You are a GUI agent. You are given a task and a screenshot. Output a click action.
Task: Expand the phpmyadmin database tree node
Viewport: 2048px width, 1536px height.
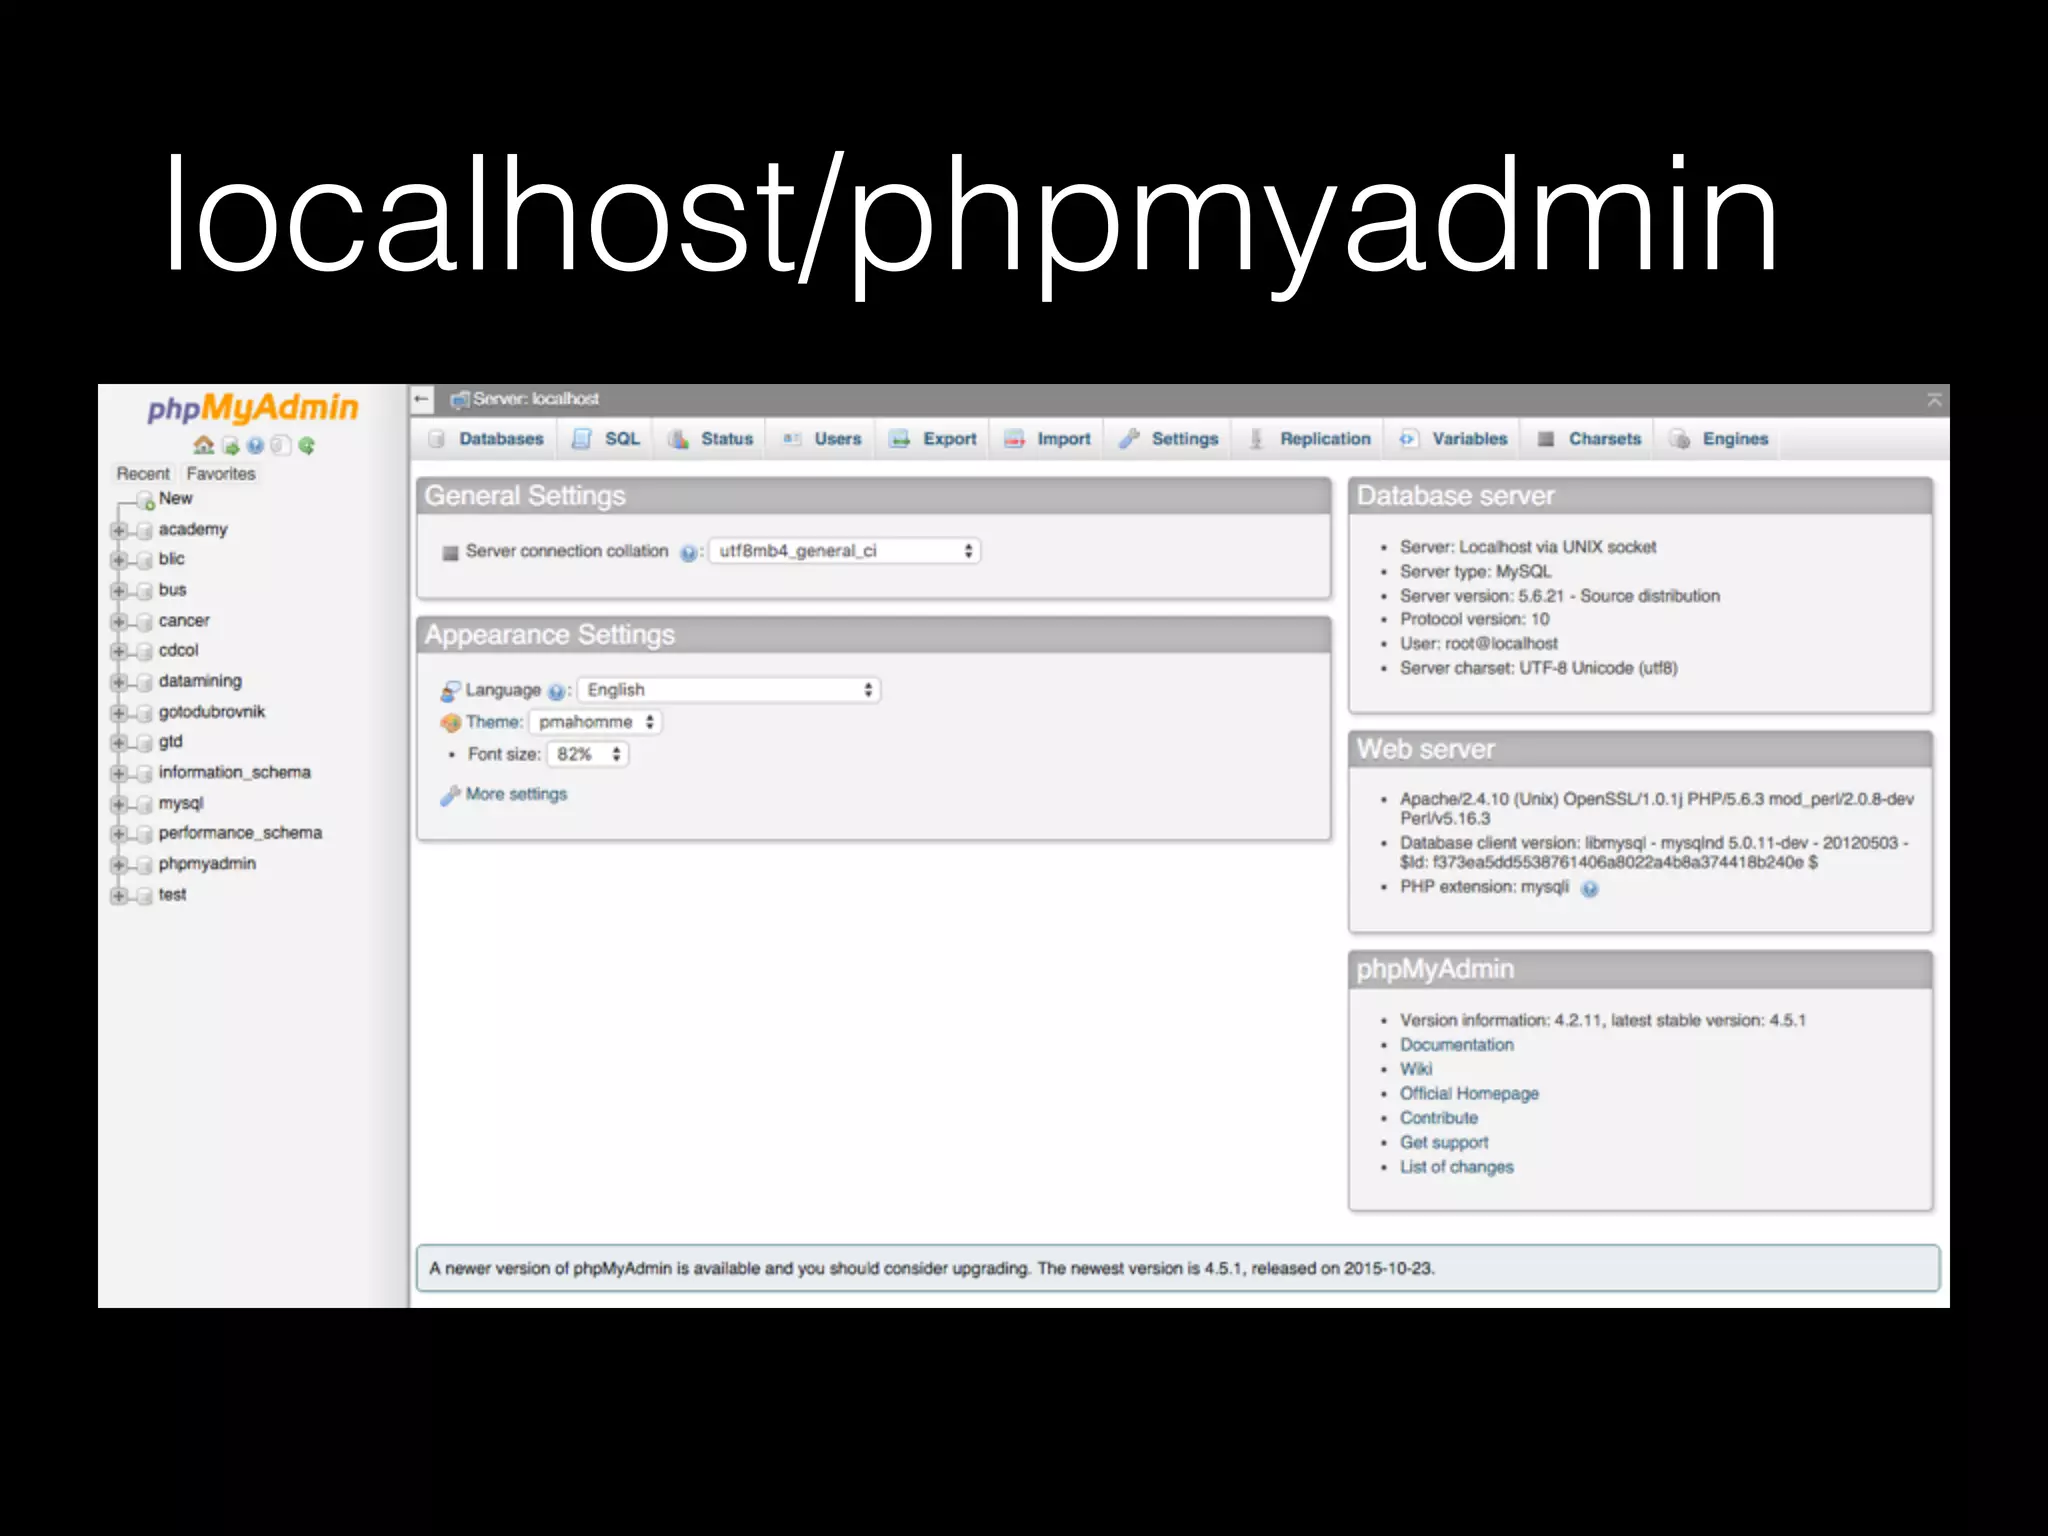tap(119, 865)
